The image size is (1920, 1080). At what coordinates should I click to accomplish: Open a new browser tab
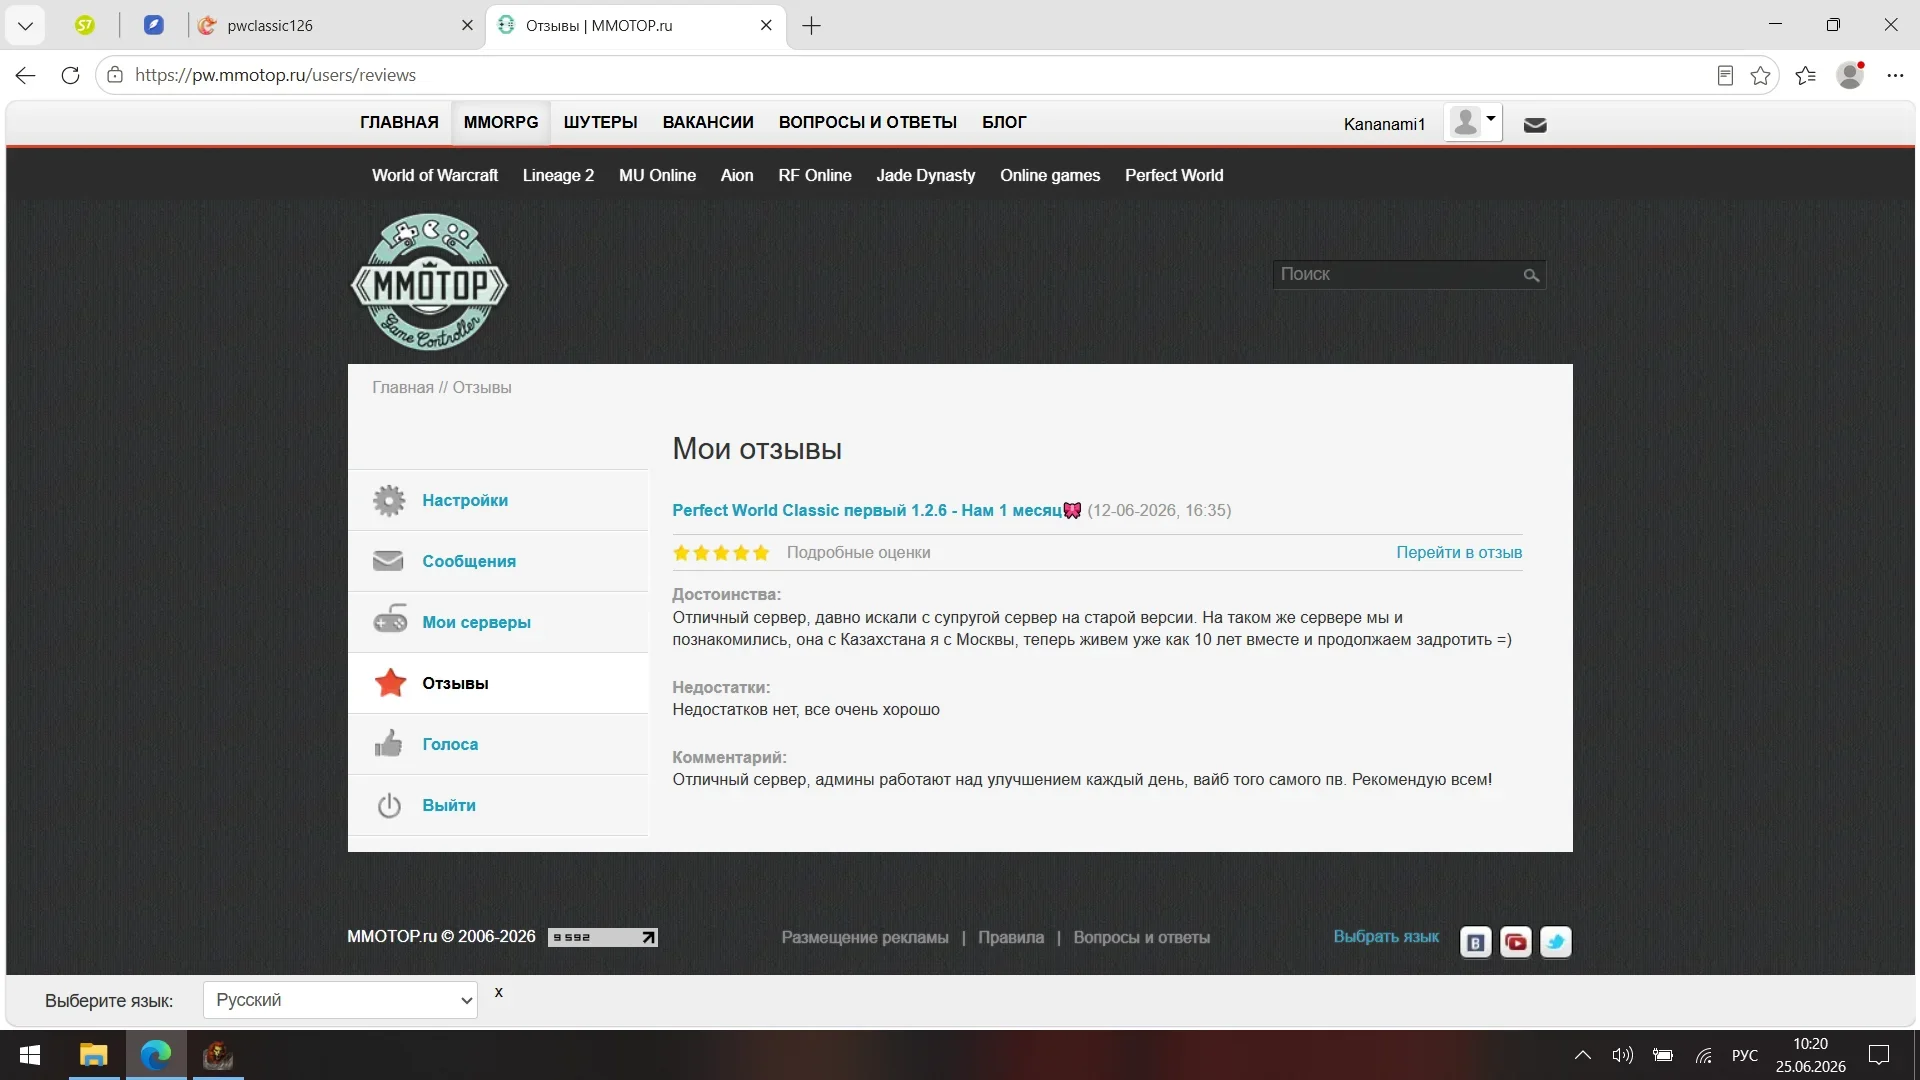tap(812, 26)
